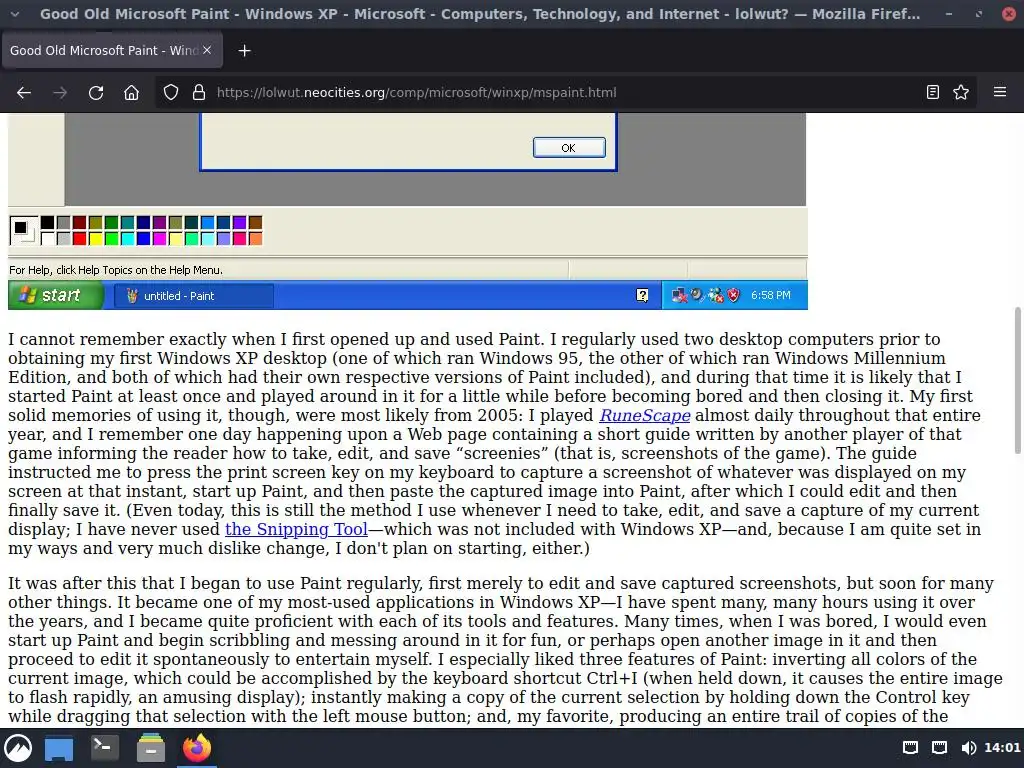Open the file manager from the taskbar

[151, 748]
